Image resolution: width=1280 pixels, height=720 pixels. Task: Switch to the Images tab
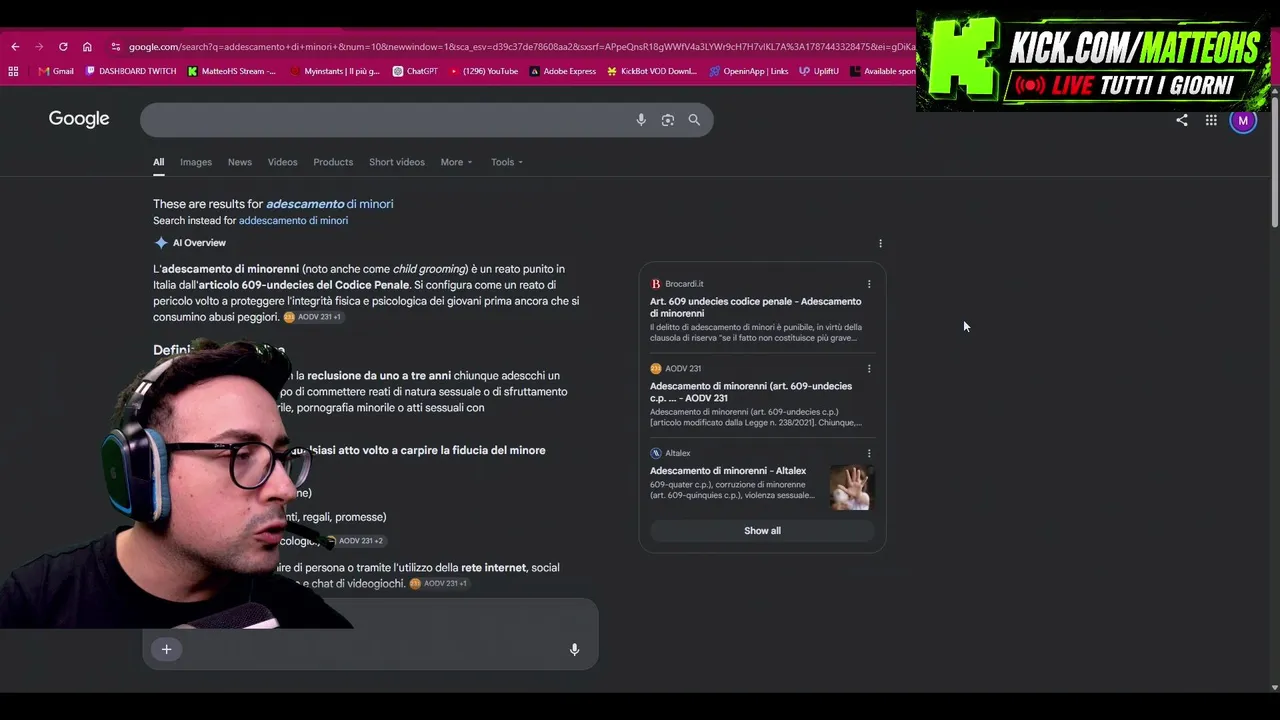[196, 162]
